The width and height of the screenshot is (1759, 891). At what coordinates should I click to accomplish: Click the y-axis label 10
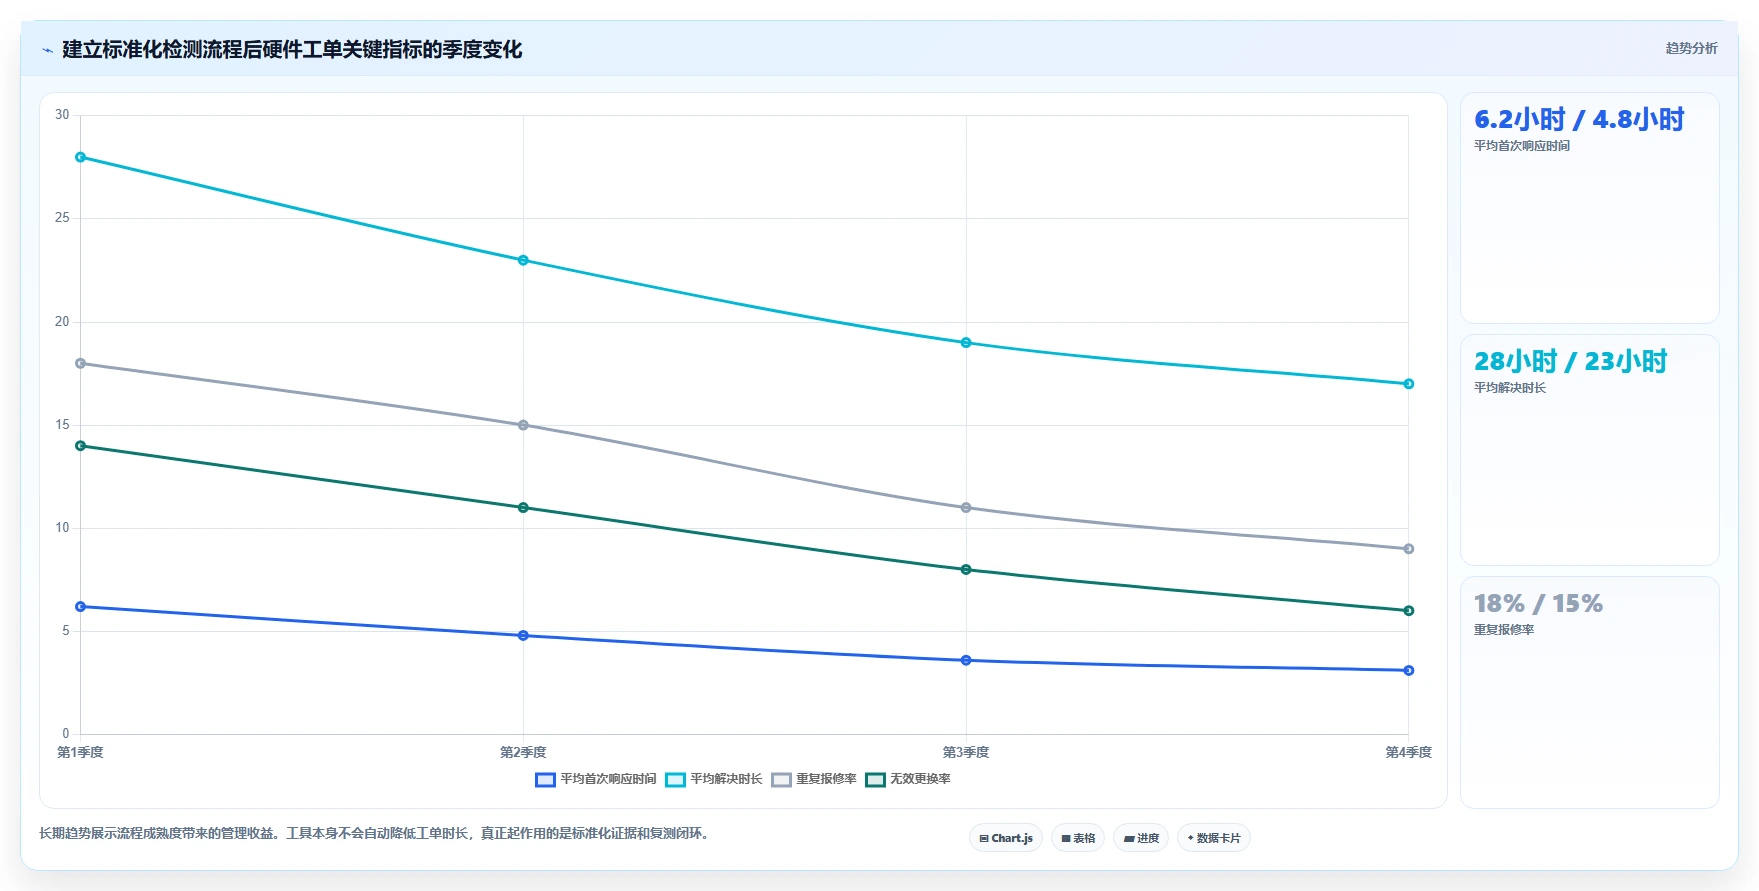62,528
